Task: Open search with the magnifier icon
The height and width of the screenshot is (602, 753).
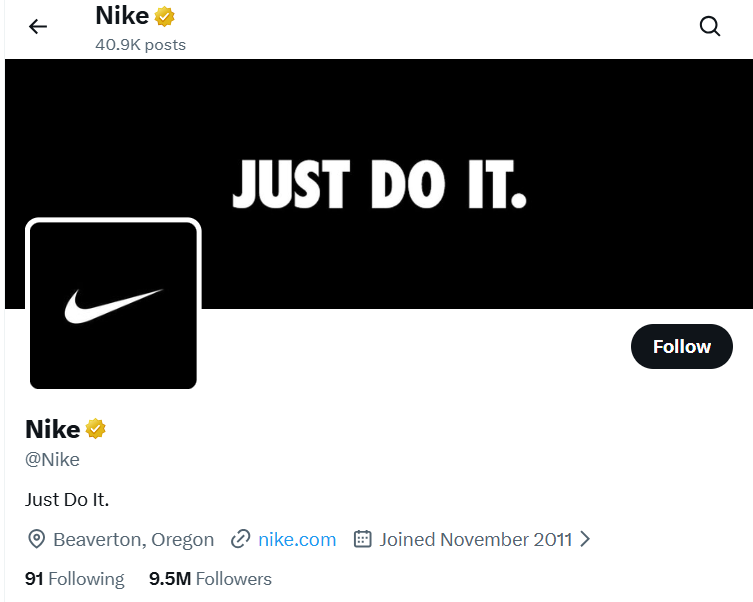Action: [710, 27]
